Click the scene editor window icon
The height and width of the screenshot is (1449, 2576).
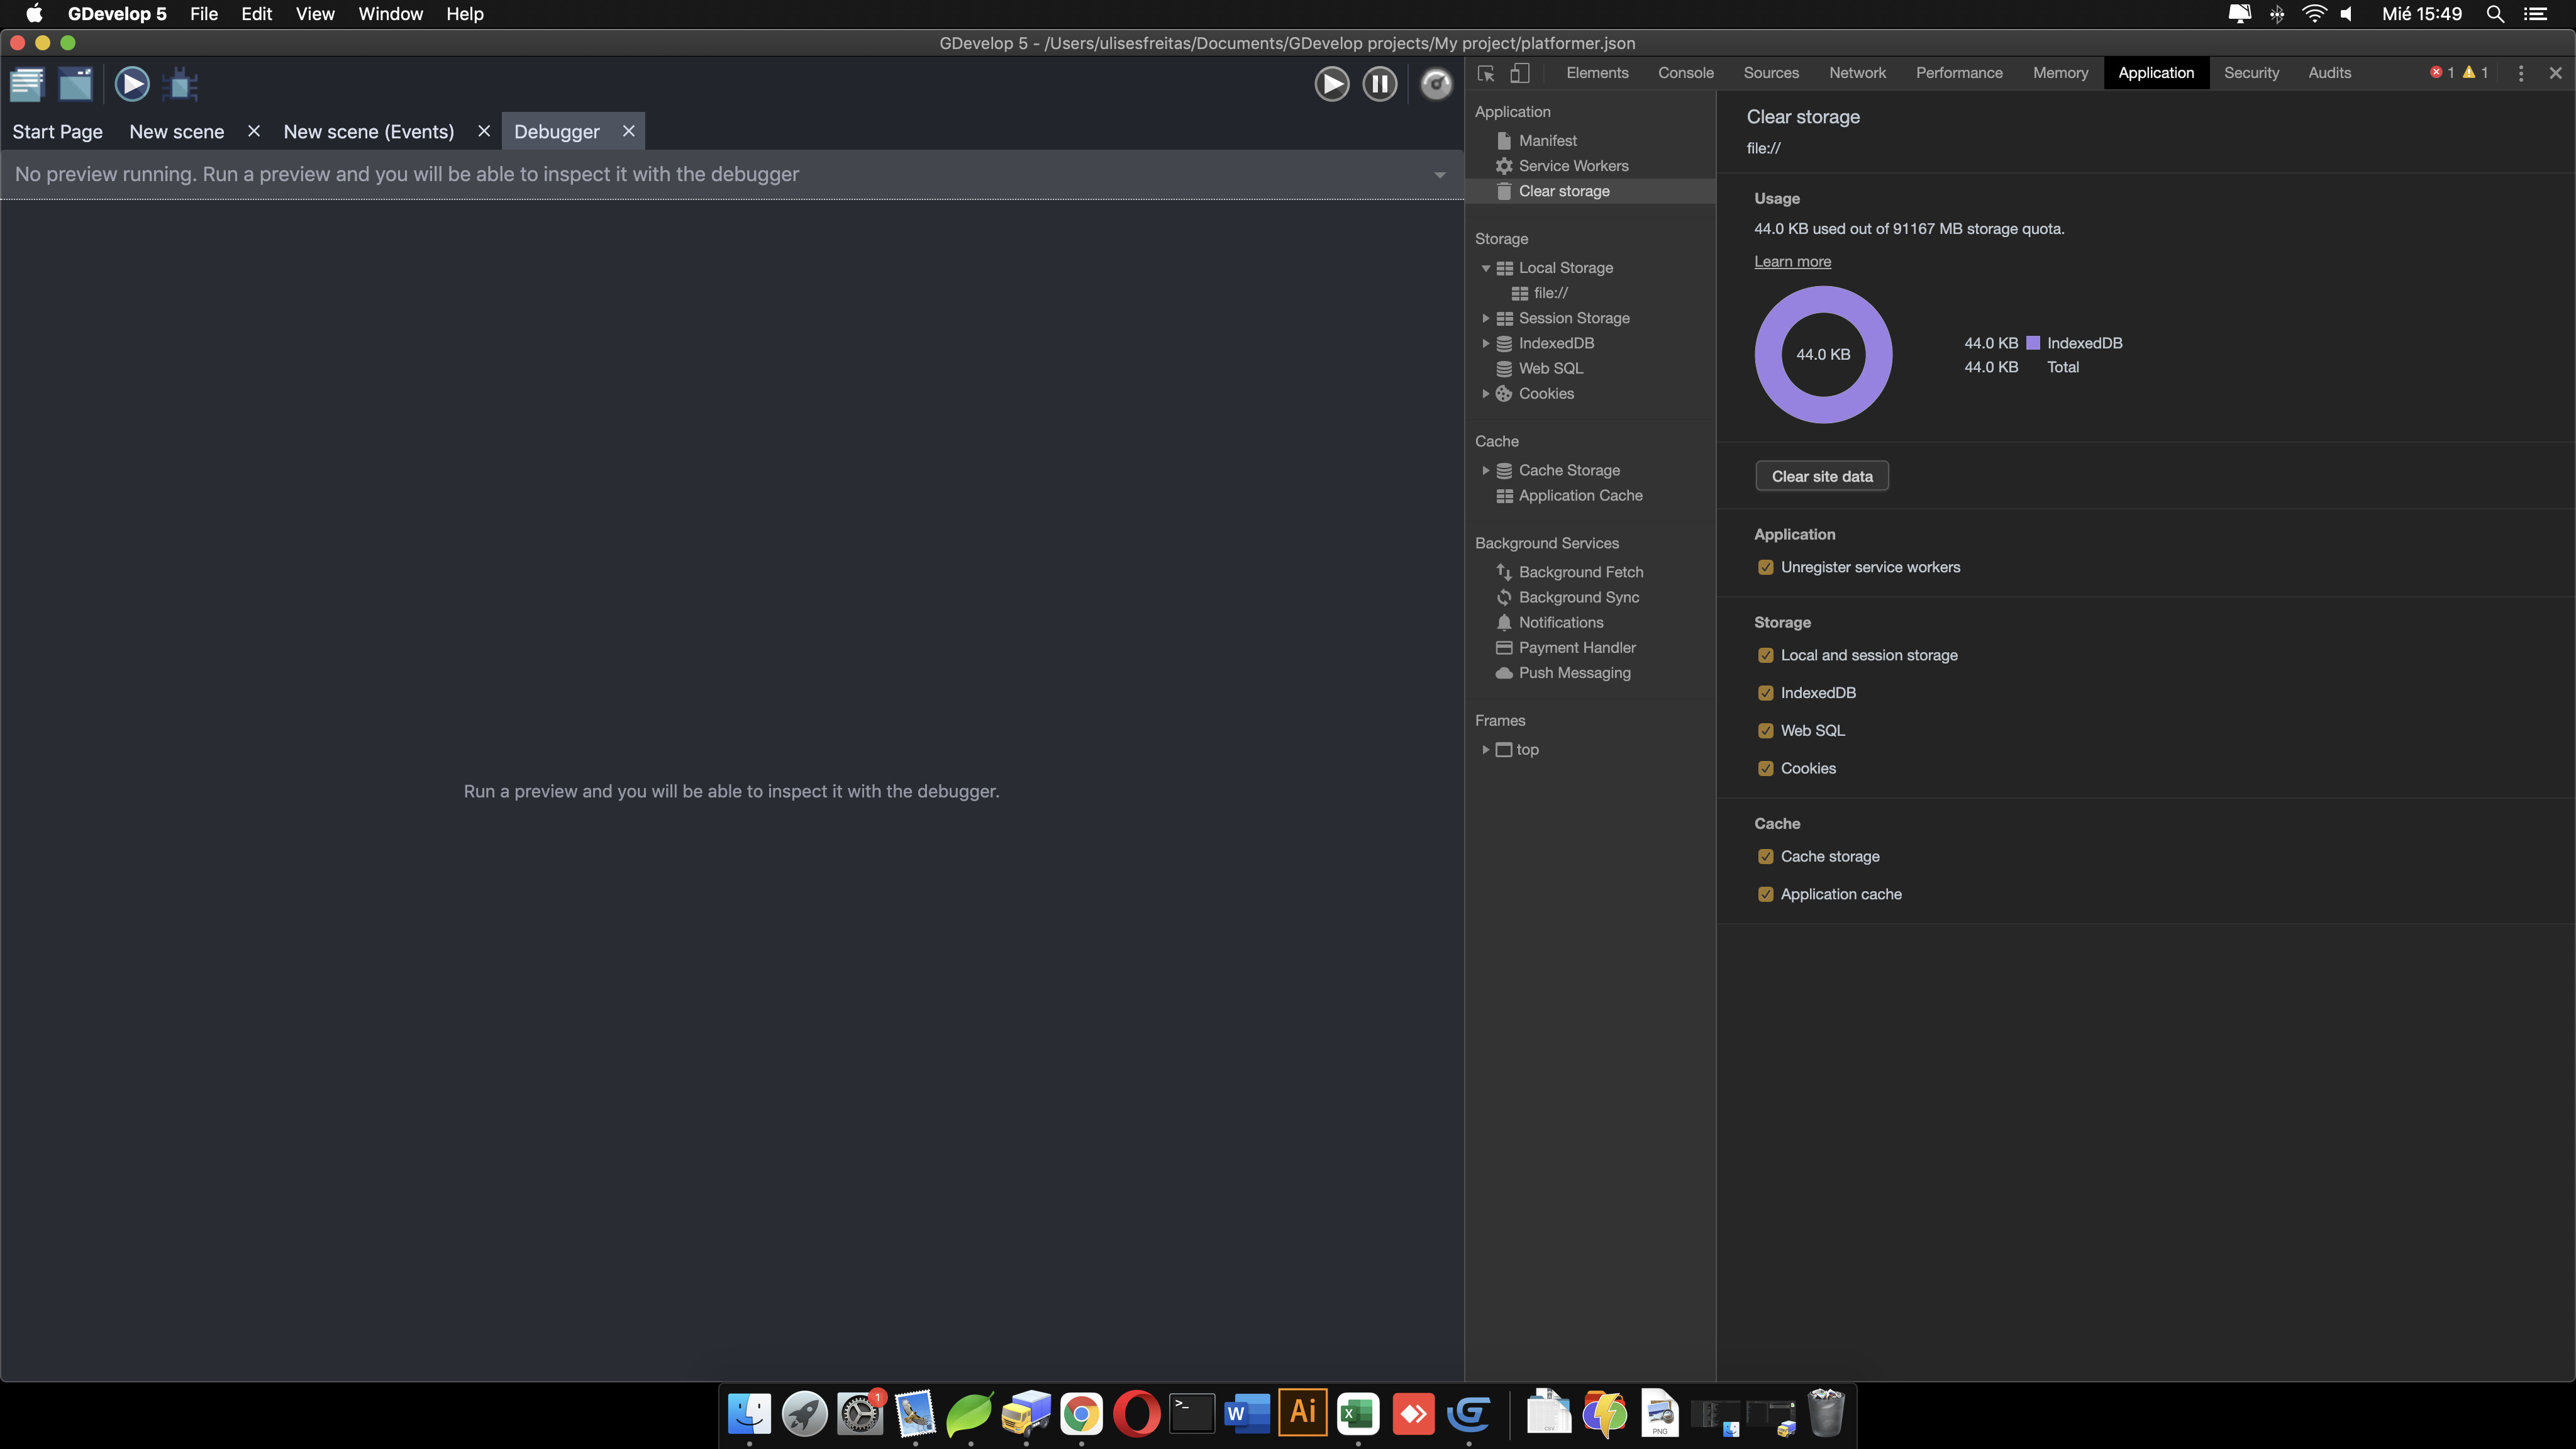pyautogui.click(x=75, y=84)
